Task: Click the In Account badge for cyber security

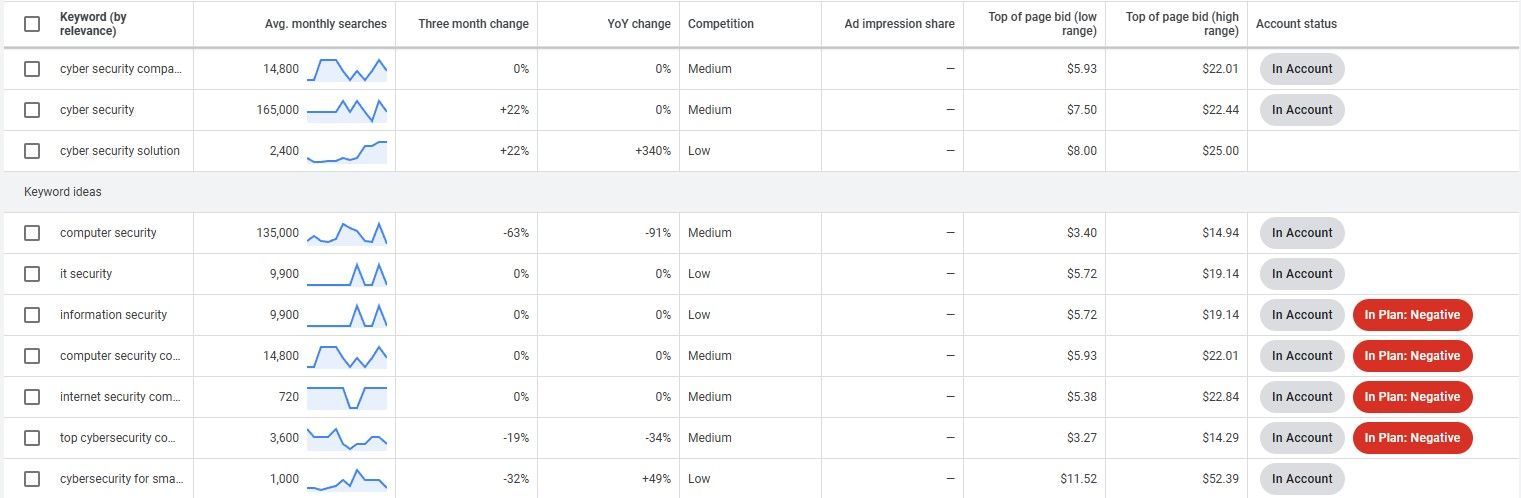Action: coord(1302,110)
